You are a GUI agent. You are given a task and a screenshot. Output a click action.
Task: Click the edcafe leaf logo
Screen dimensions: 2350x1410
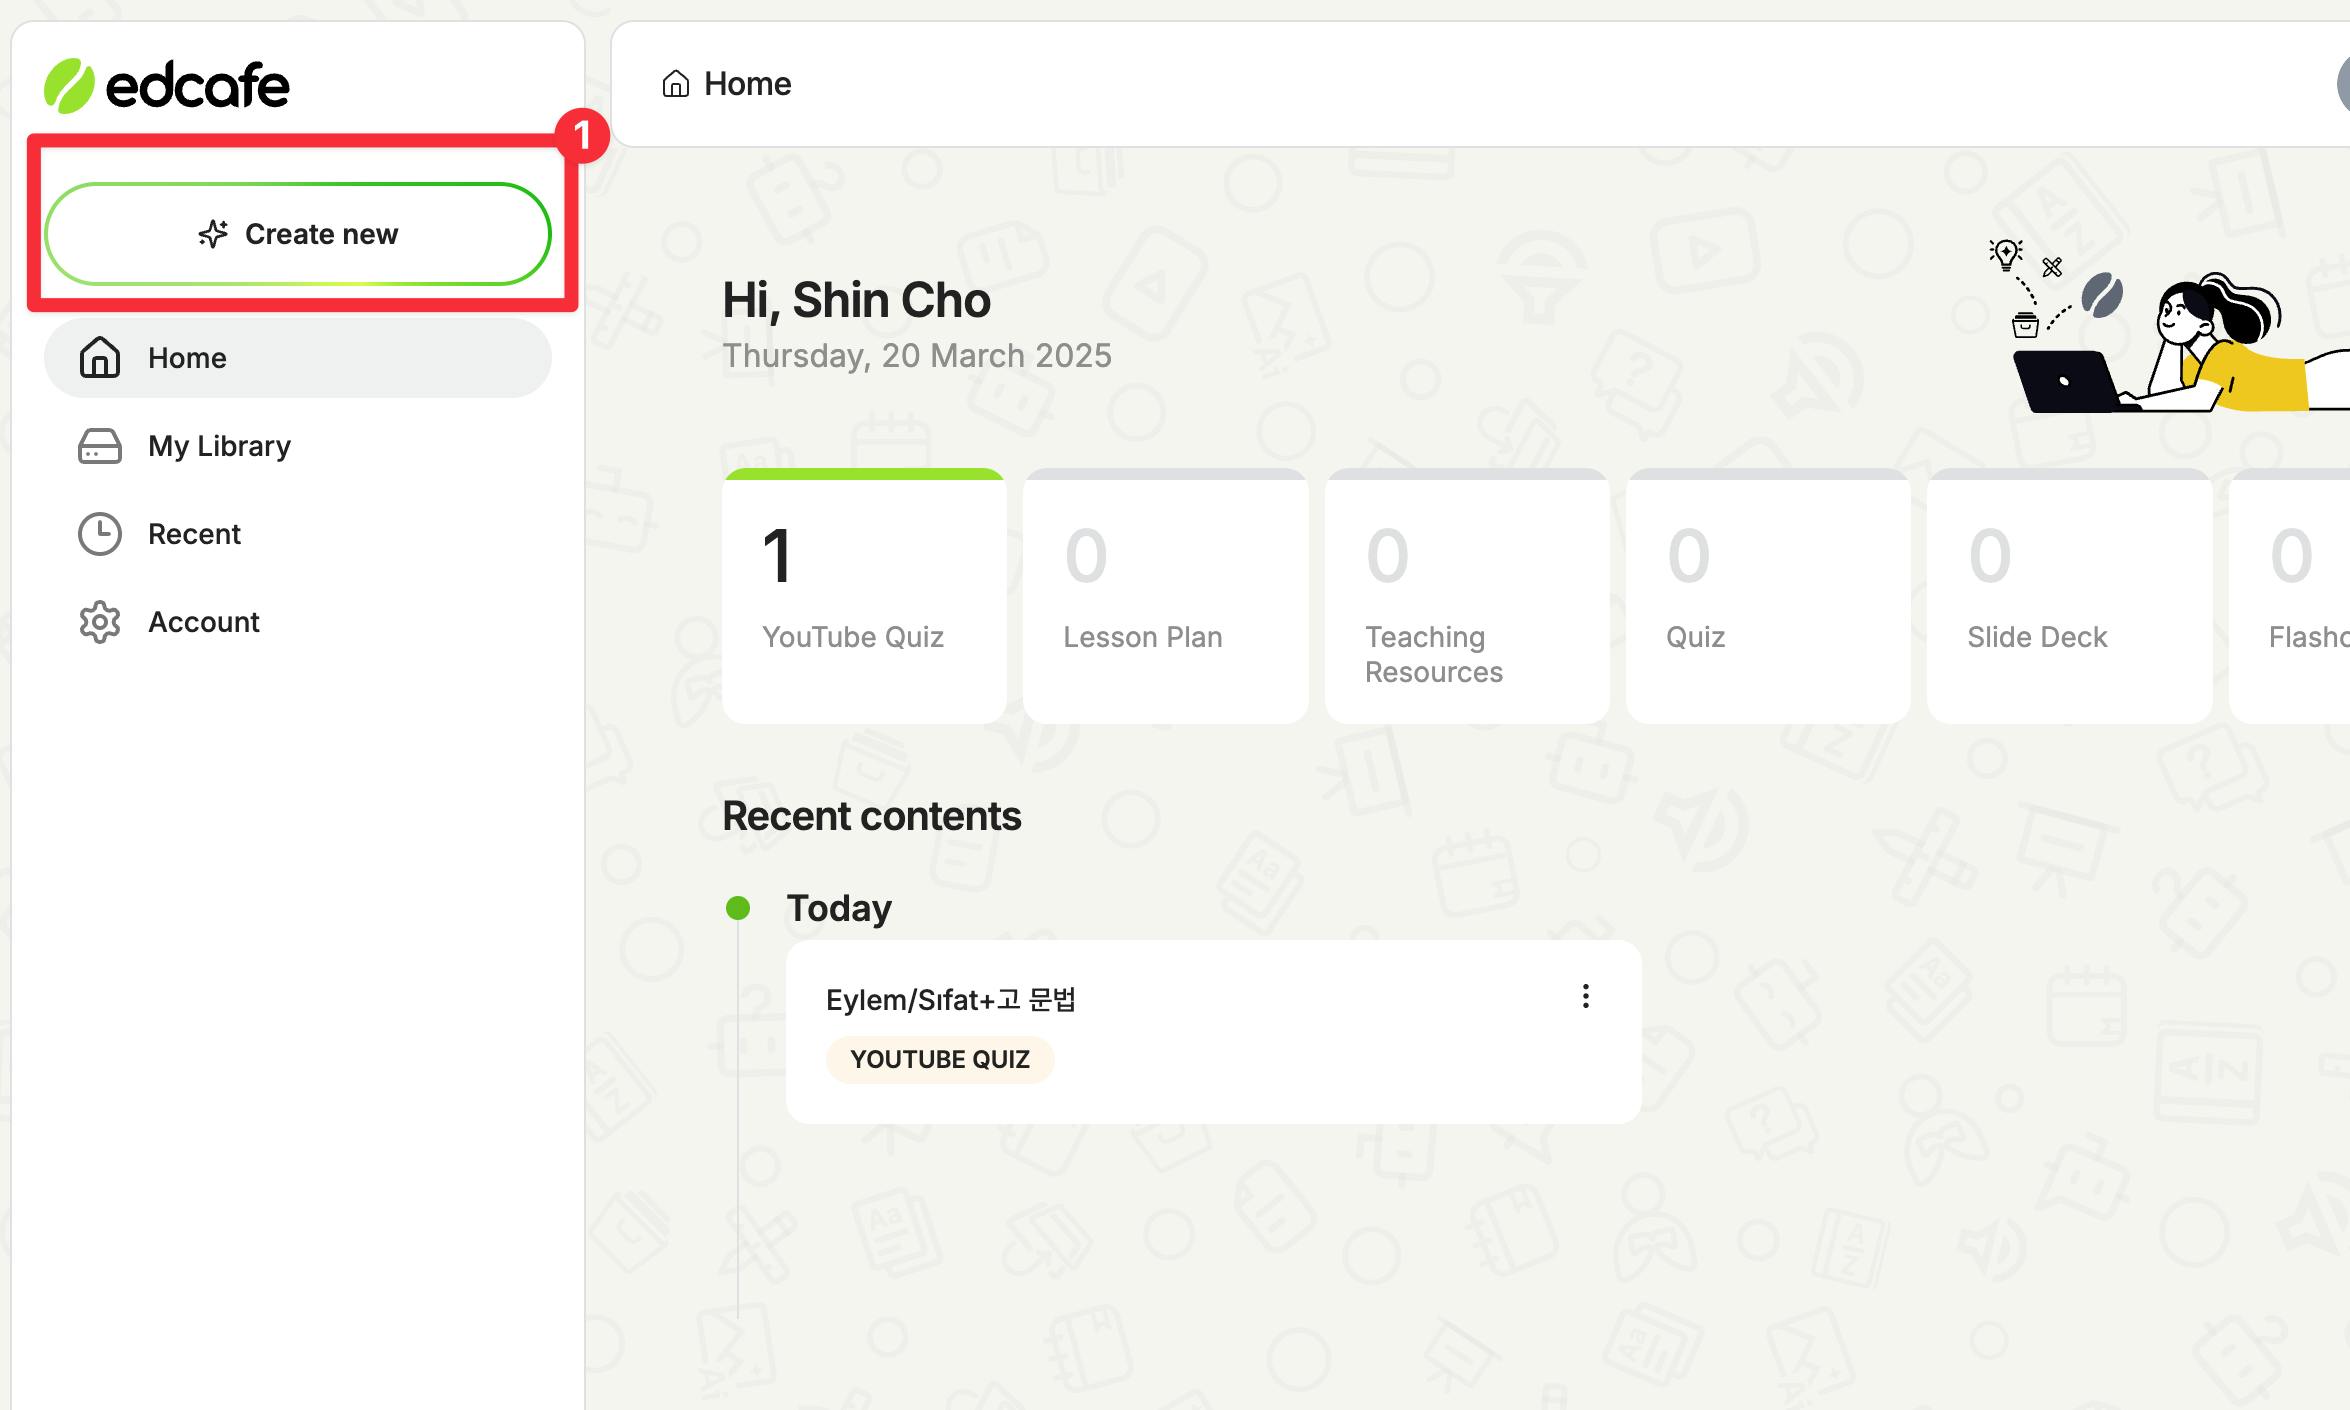pos(68,86)
